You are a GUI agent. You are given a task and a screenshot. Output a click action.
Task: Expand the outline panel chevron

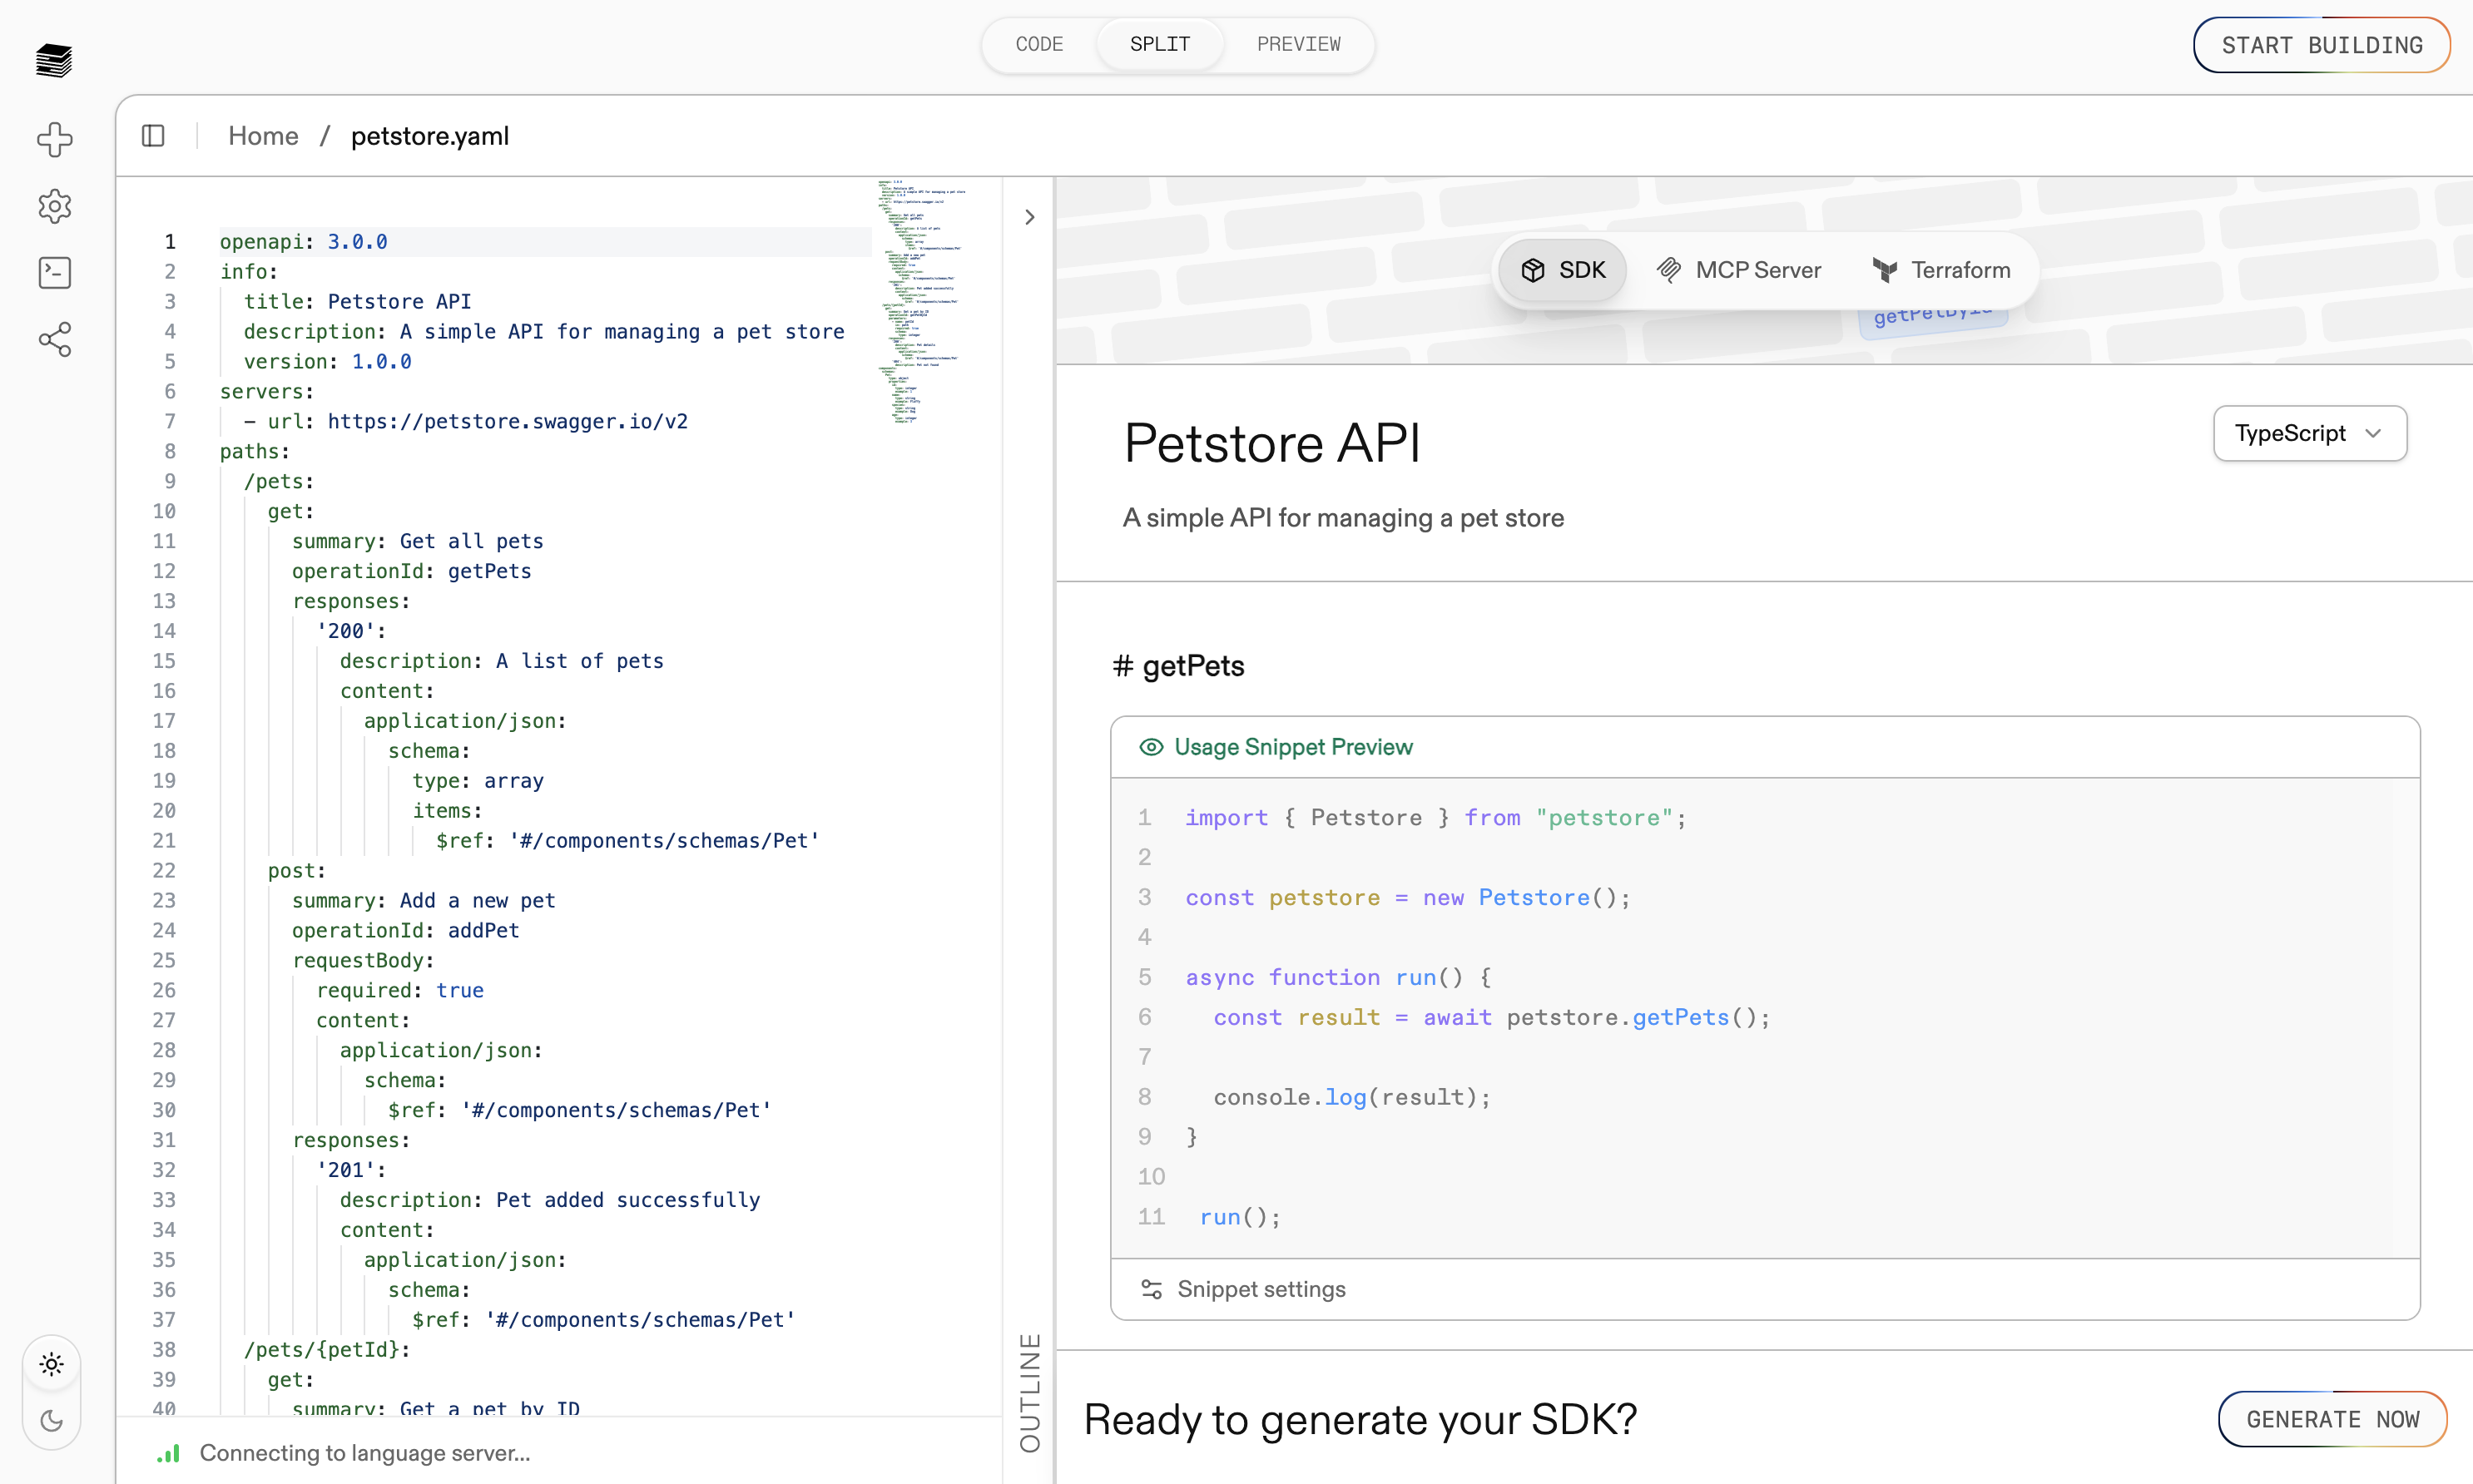[1029, 217]
